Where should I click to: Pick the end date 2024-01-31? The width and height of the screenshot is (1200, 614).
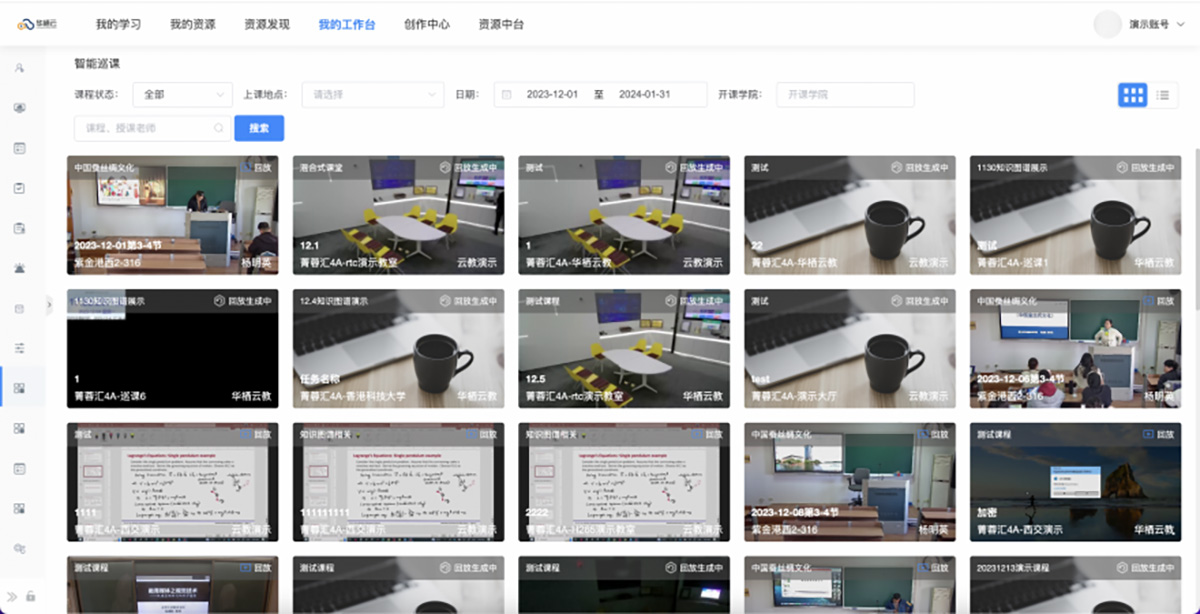coord(644,95)
